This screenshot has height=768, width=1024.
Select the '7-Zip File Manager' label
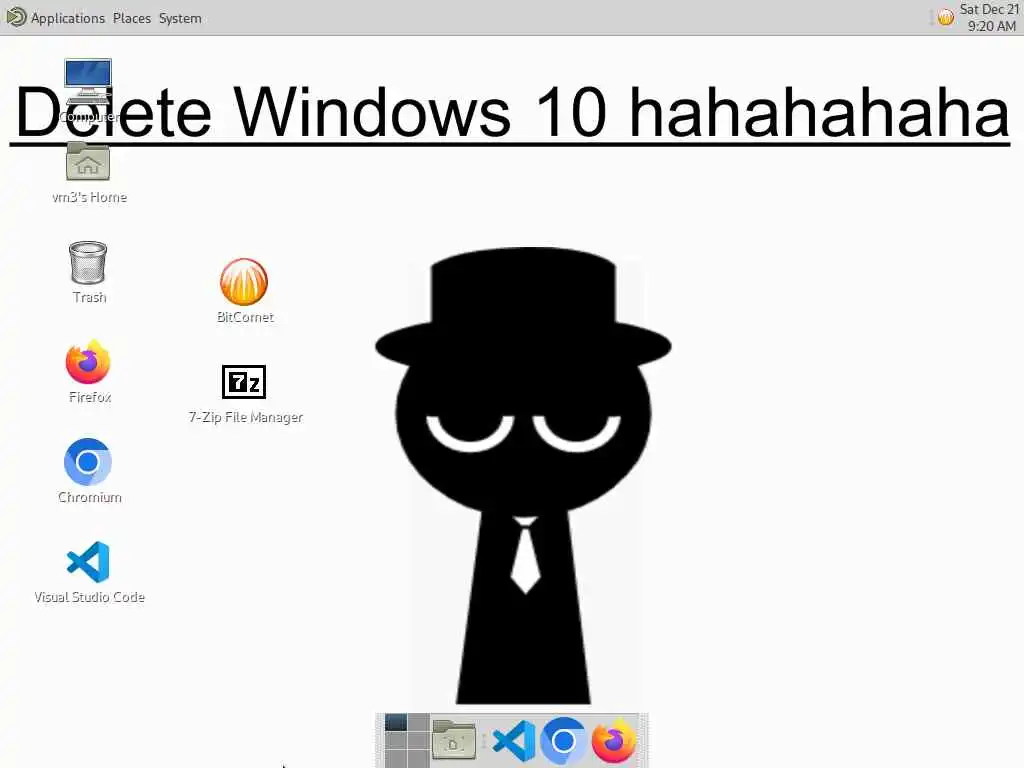246,417
